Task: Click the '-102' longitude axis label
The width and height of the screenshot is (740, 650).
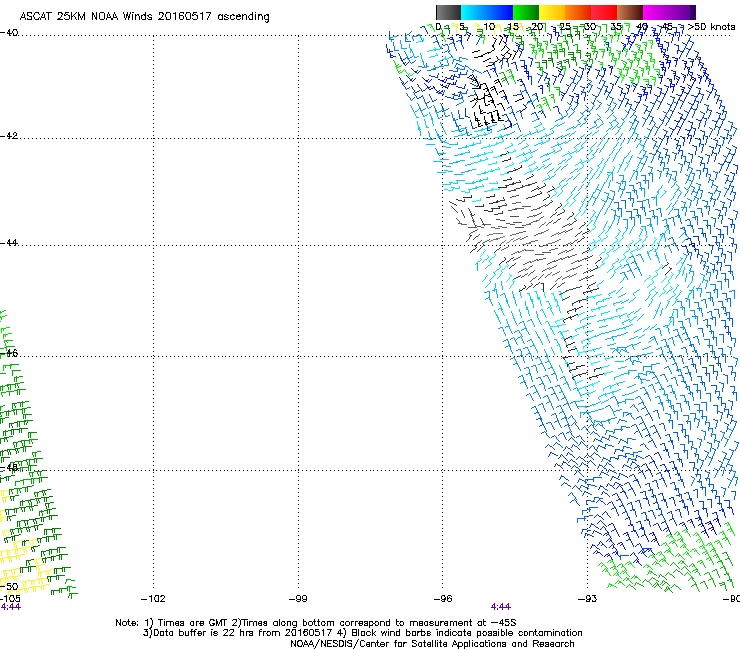Action: click(x=153, y=599)
